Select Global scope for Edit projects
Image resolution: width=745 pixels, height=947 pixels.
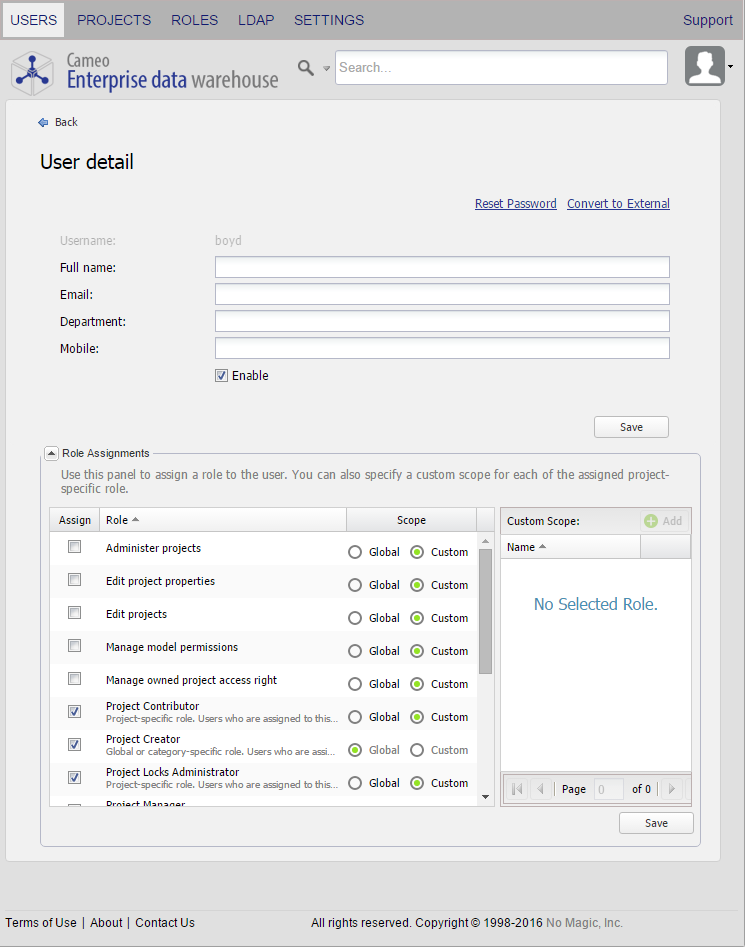point(355,618)
